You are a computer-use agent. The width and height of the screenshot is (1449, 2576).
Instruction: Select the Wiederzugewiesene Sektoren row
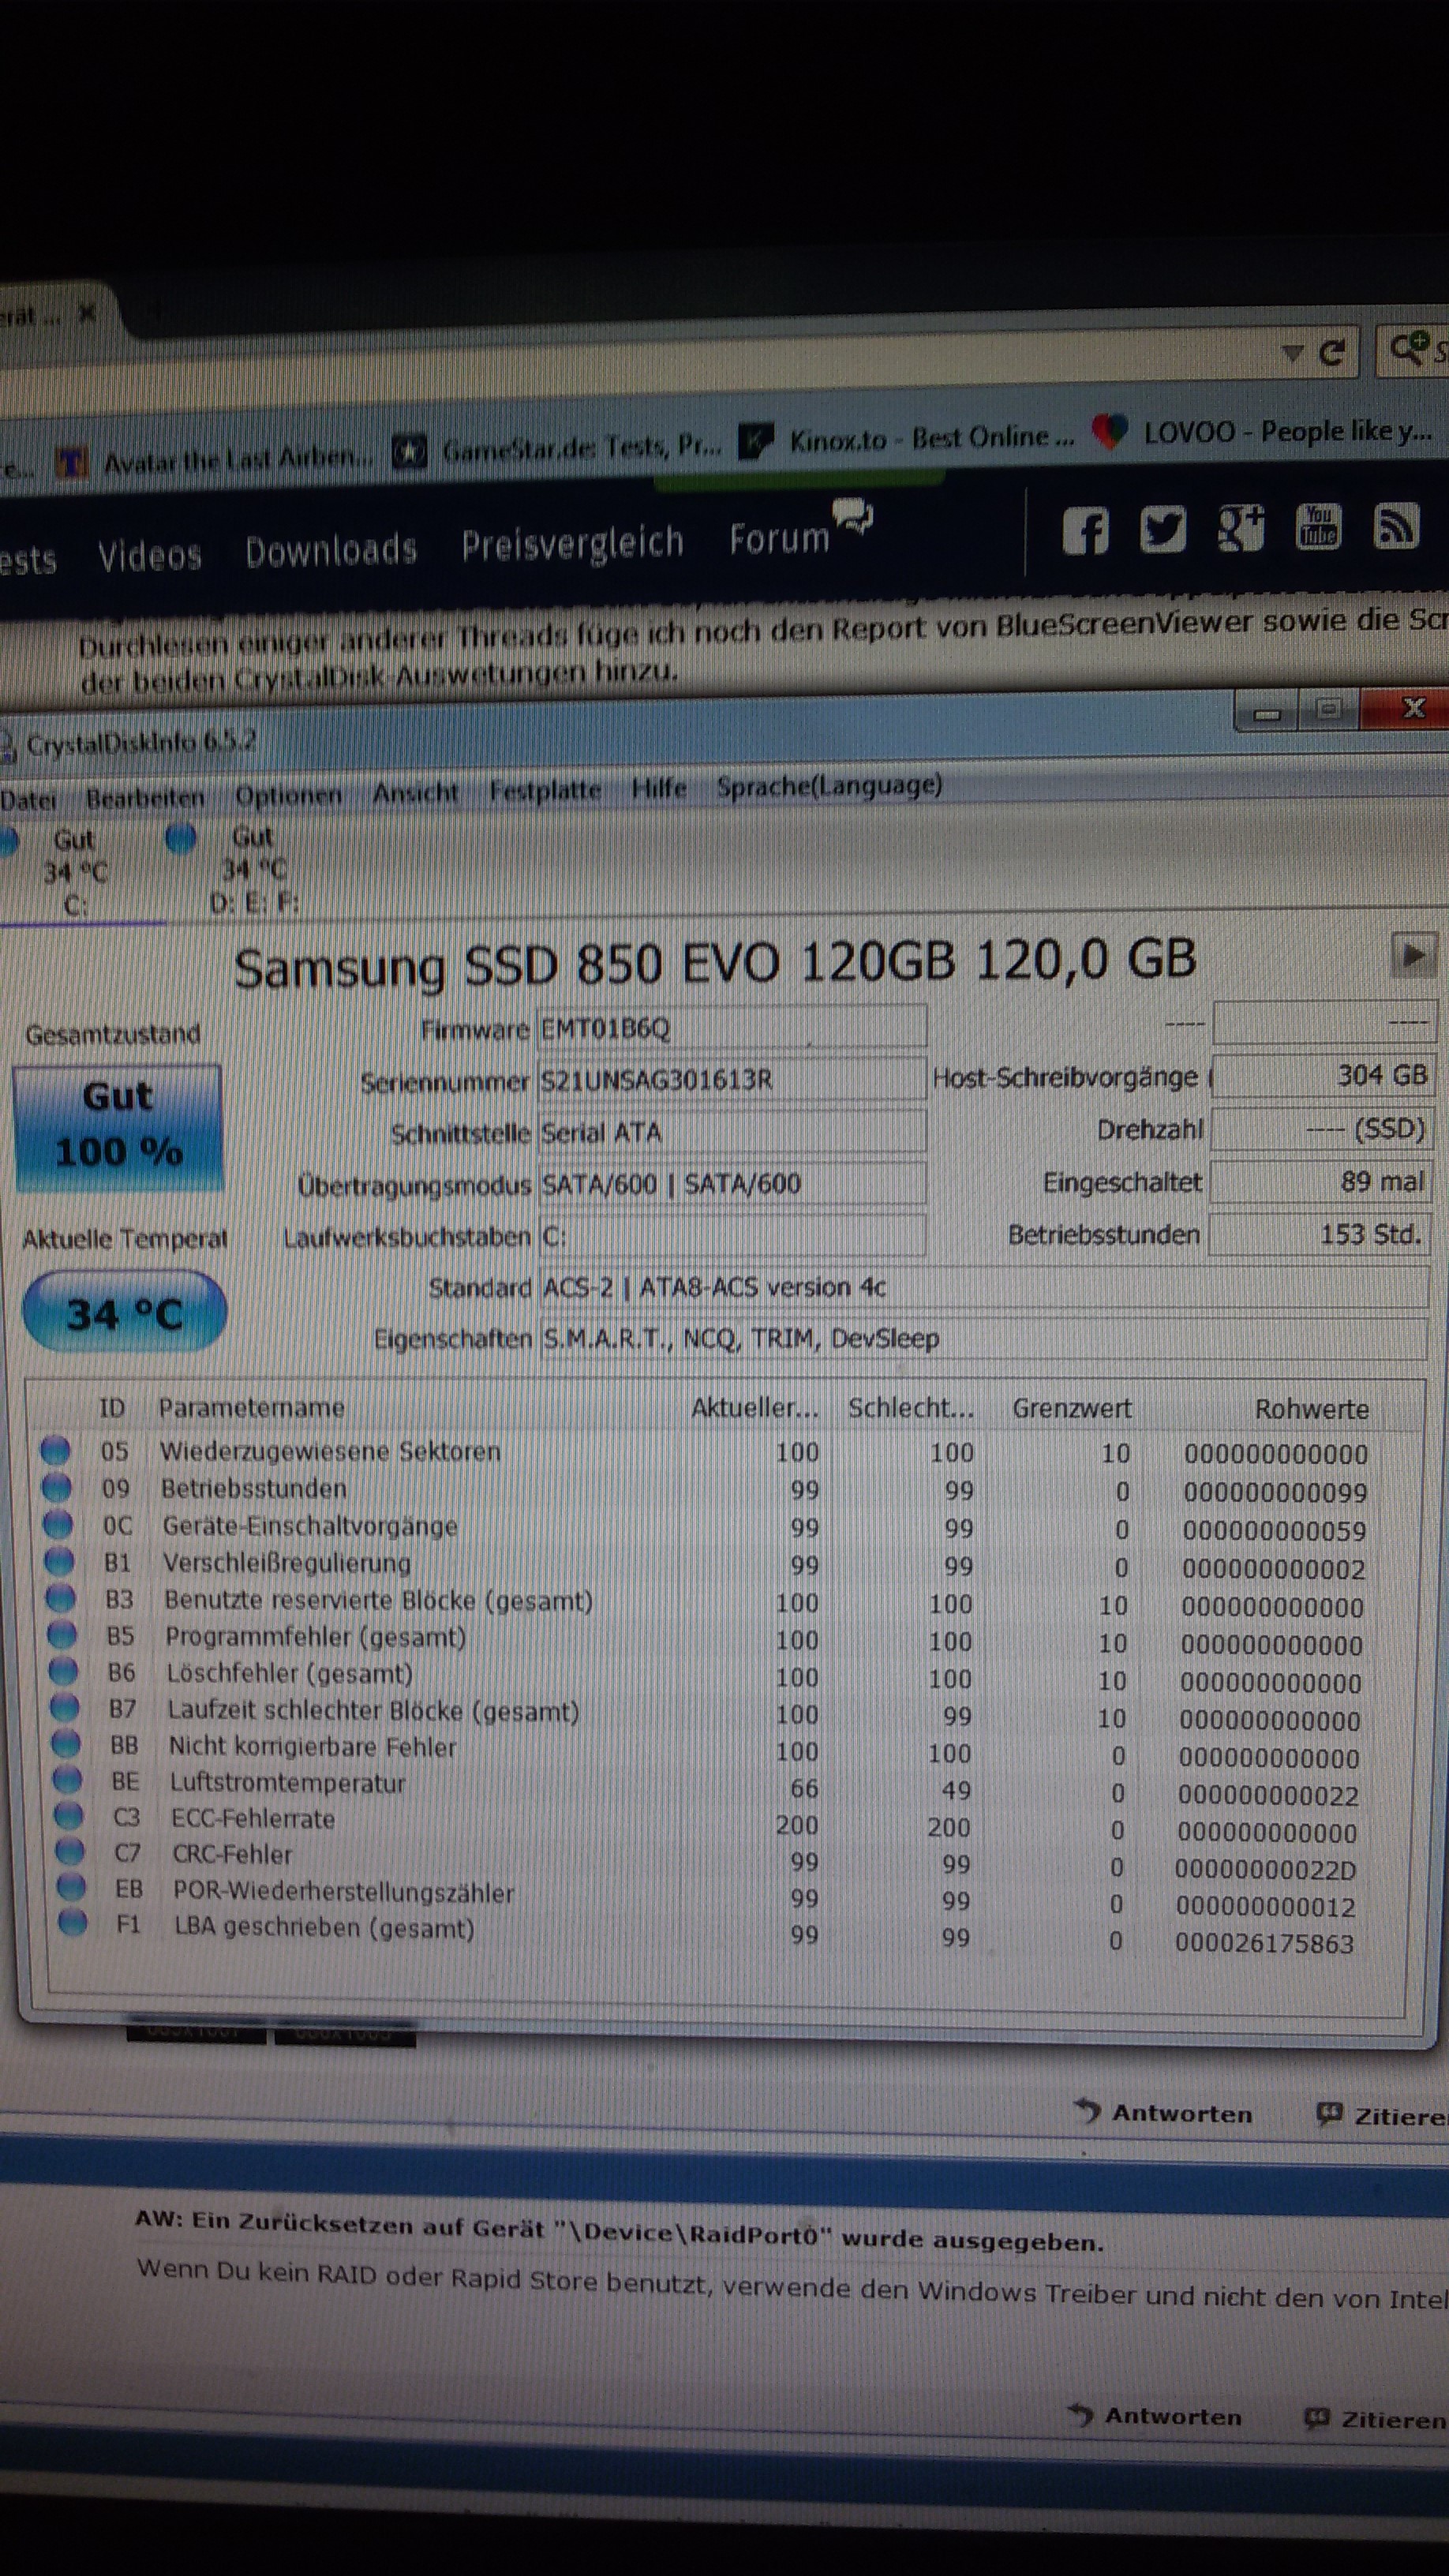click(x=704, y=1452)
